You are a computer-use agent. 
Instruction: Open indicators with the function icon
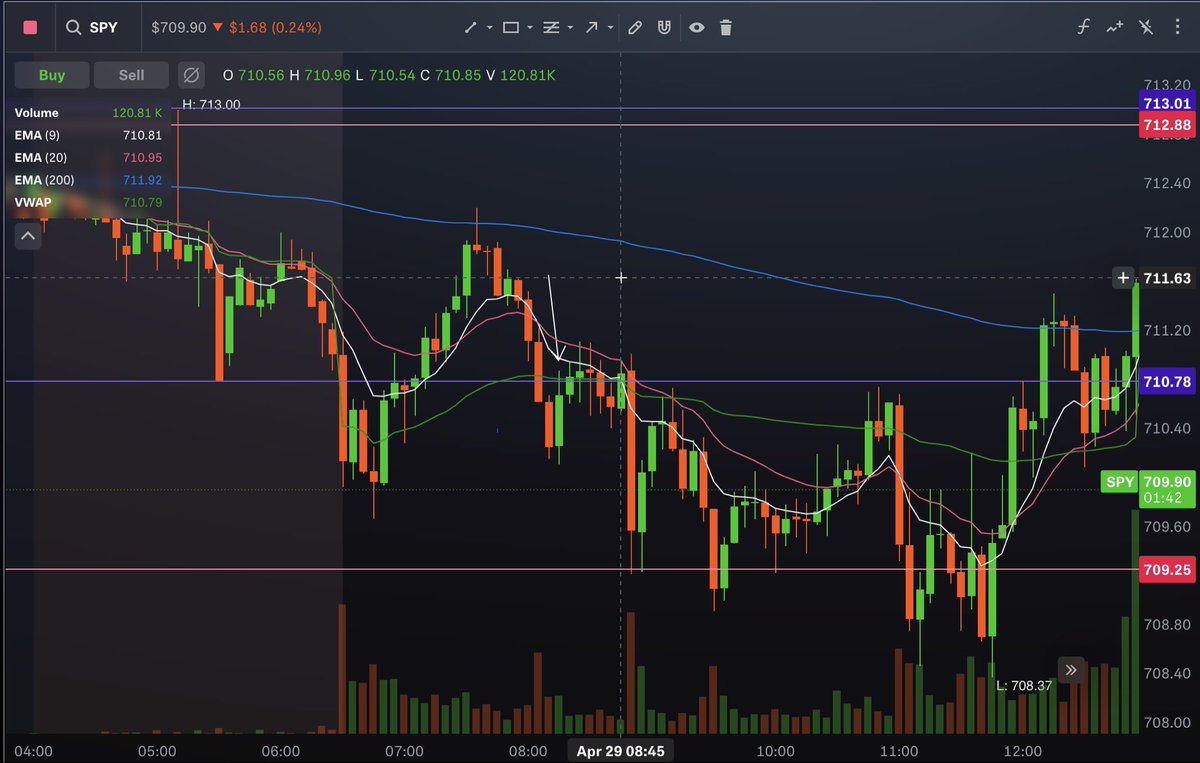tap(1082, 28)
